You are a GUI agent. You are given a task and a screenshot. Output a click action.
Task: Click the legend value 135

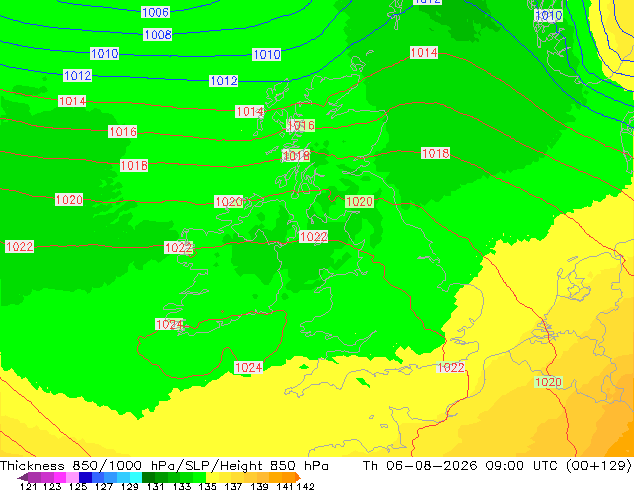(207, 486)
